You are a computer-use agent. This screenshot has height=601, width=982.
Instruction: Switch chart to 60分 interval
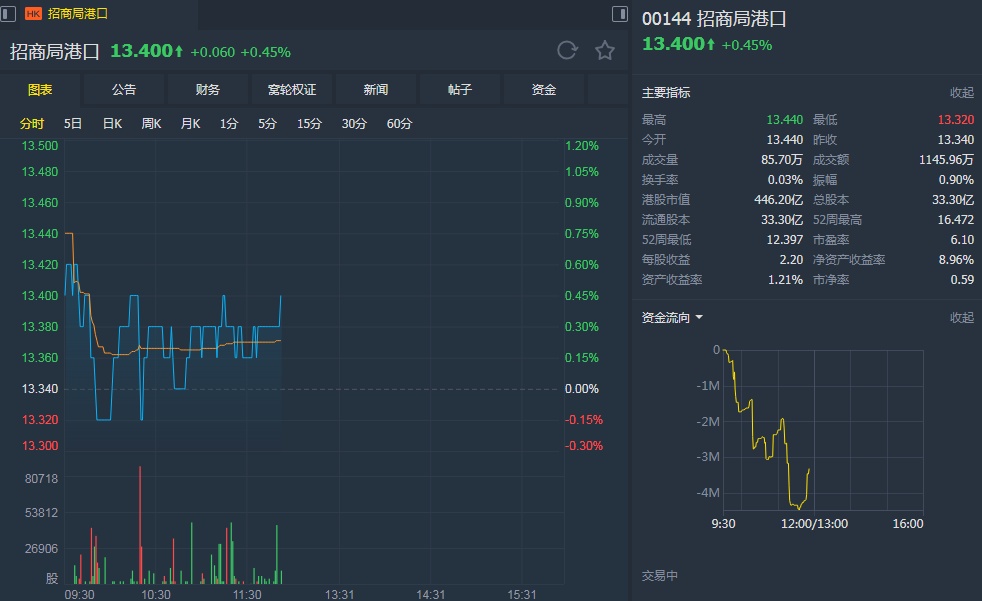pyautogui.click(x=399, y=124)
